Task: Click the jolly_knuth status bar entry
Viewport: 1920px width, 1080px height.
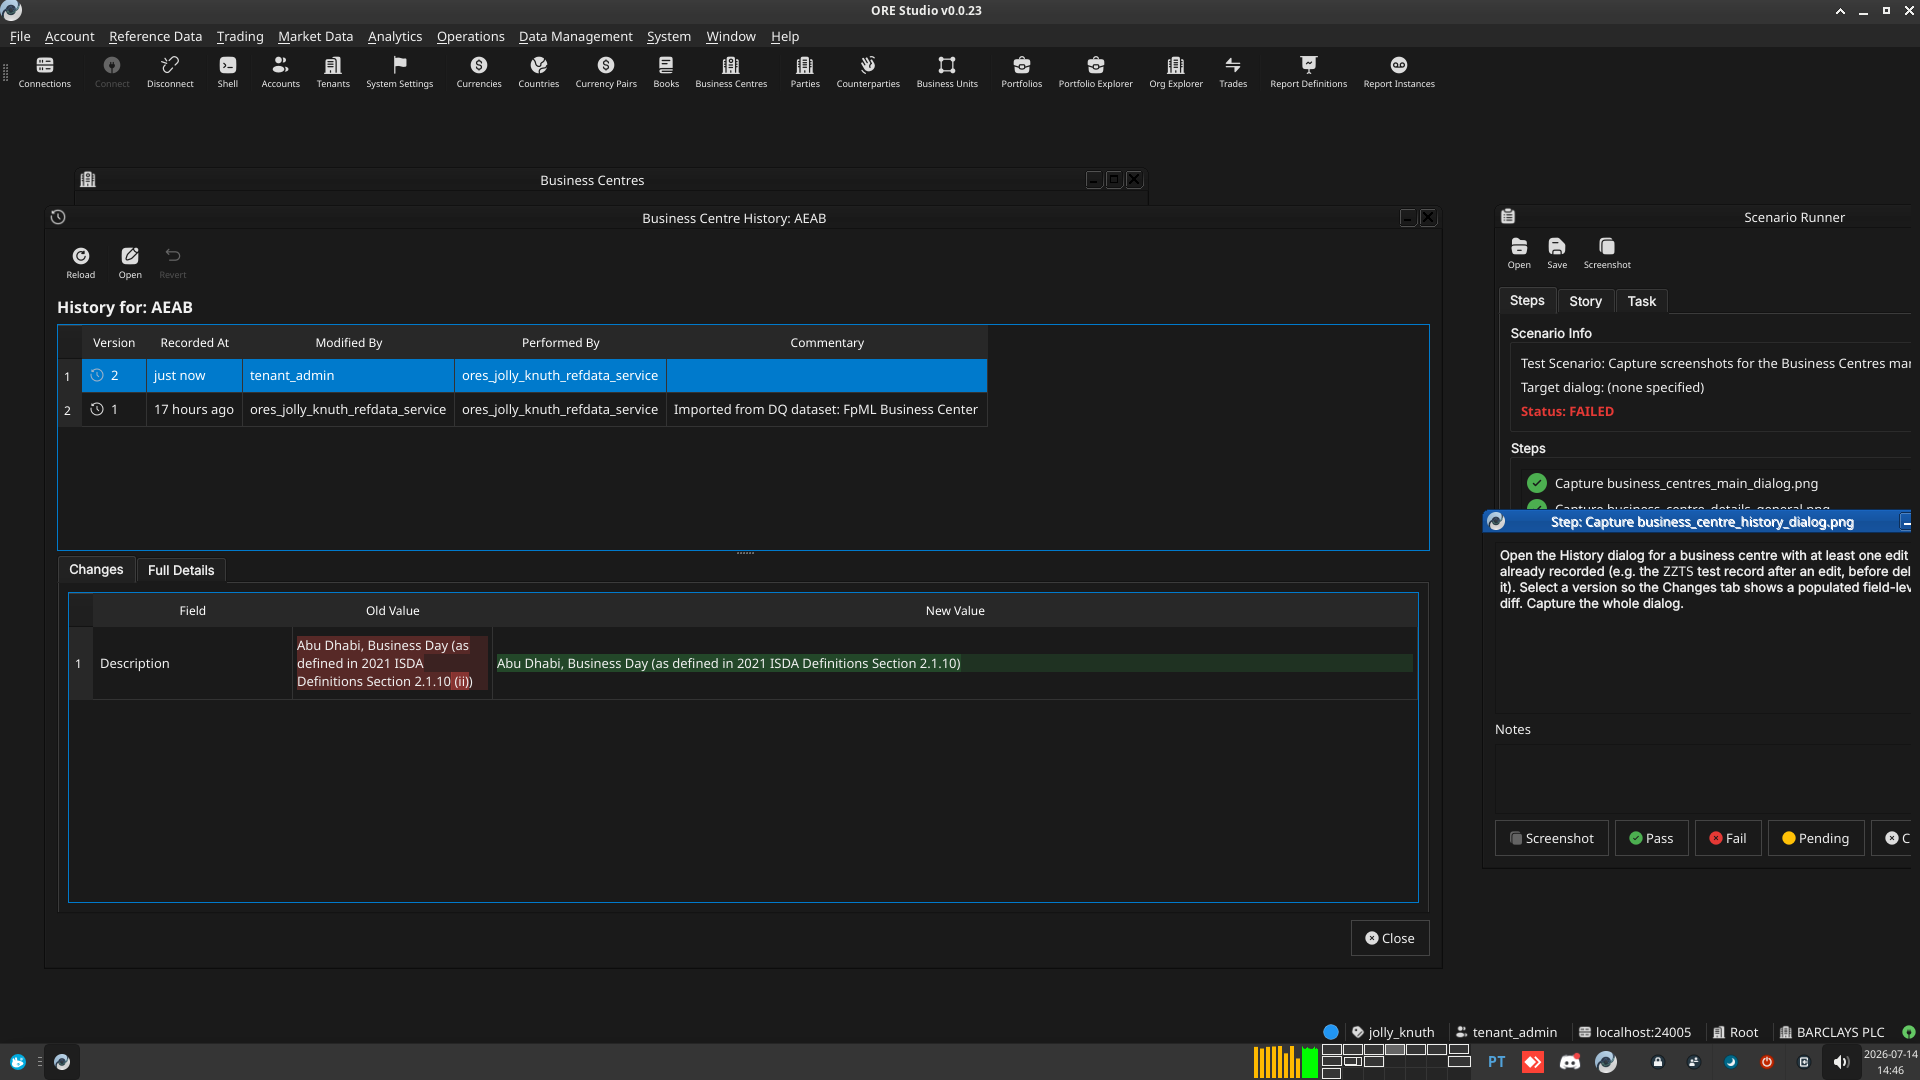Action: pyautogui.click(x=1392, y=1032)
